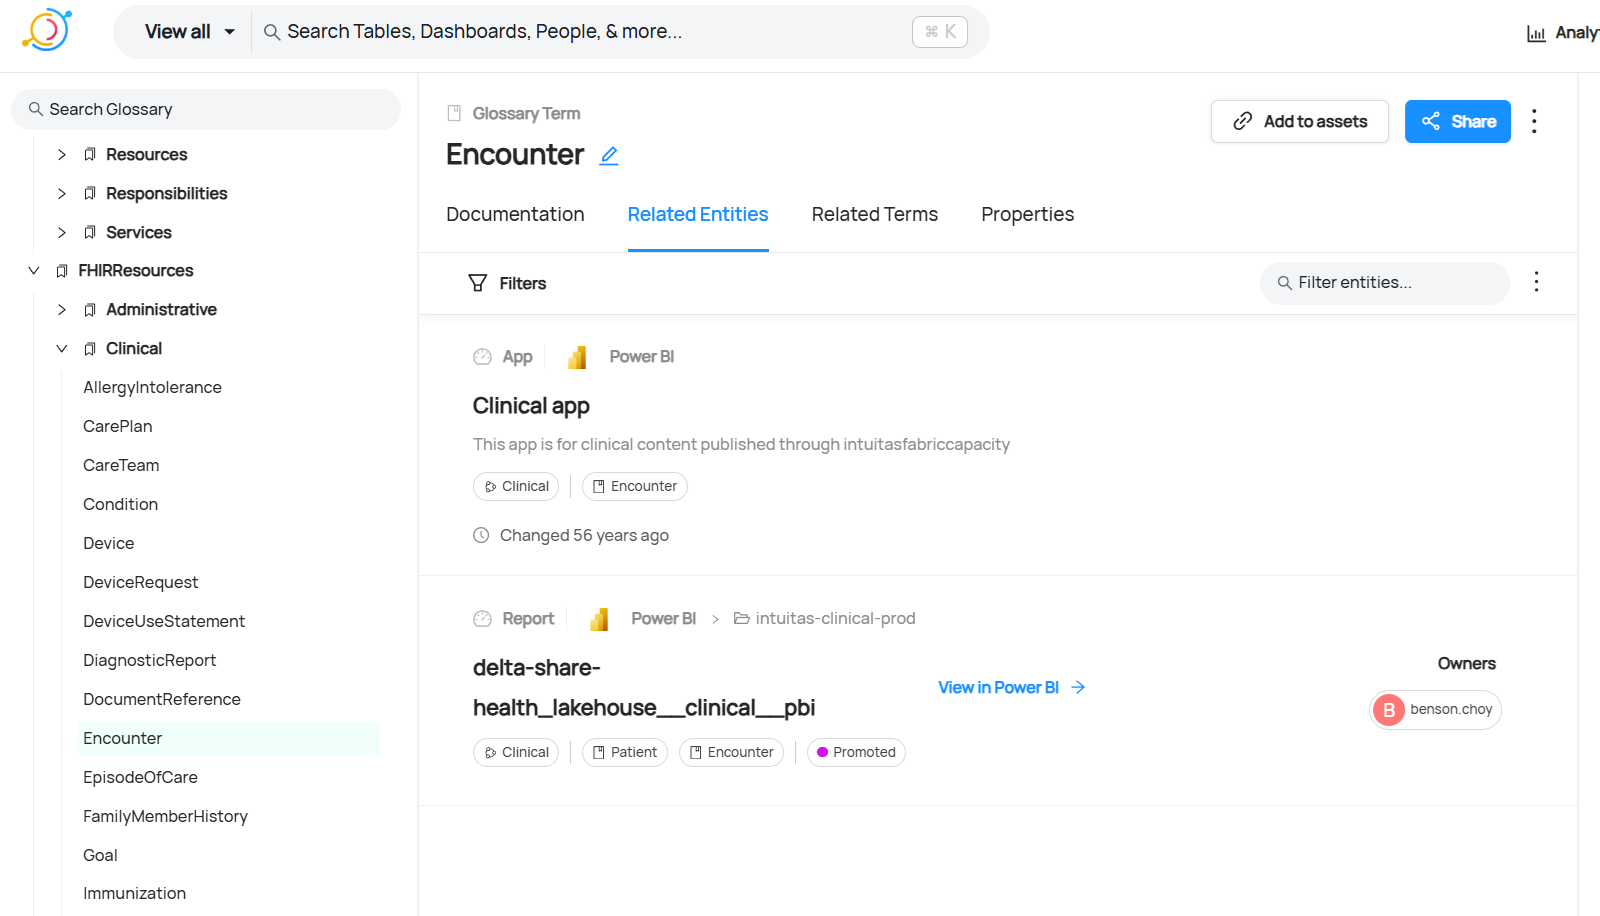This screenshot has width=1600, height=916.
Task: Open entity list options kebab menu
Action: 1536,282
